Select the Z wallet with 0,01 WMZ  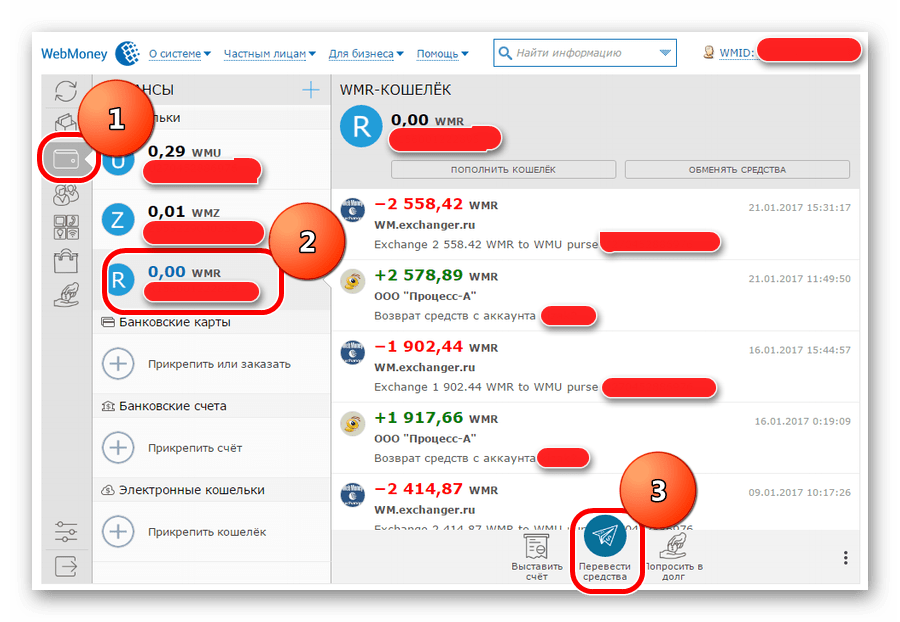coord(211,220)
